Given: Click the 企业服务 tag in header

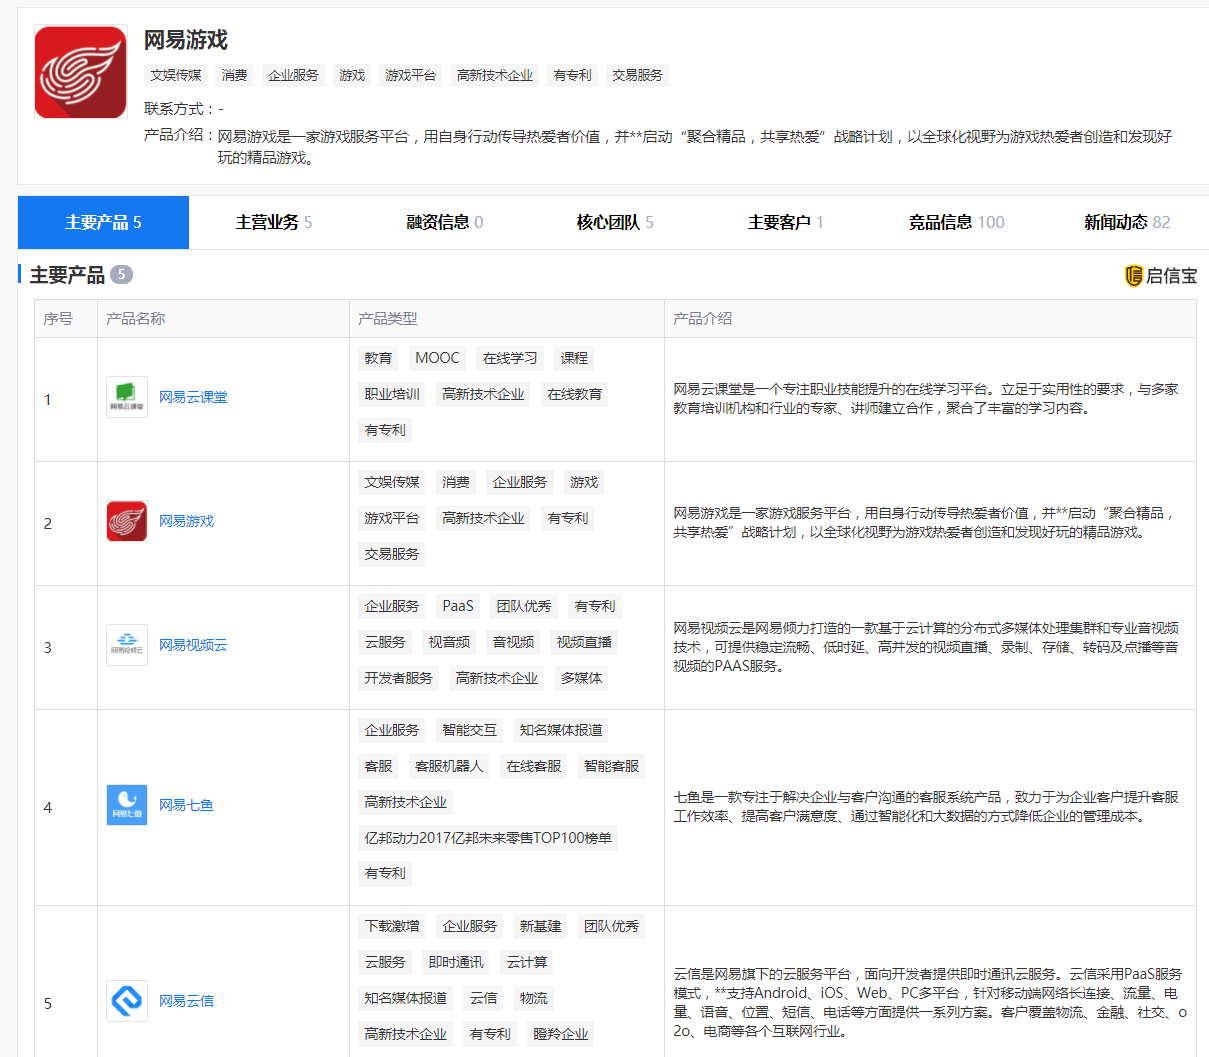Looking at the screenshot, I should [x=293, y=75].
